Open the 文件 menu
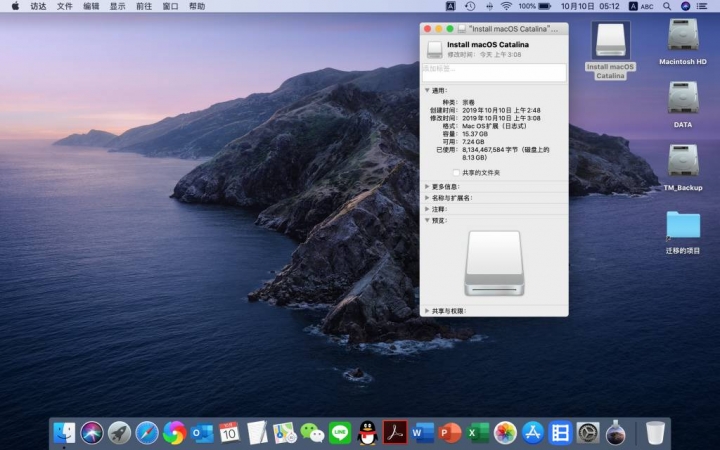720x450 pixels. (65, 6)
